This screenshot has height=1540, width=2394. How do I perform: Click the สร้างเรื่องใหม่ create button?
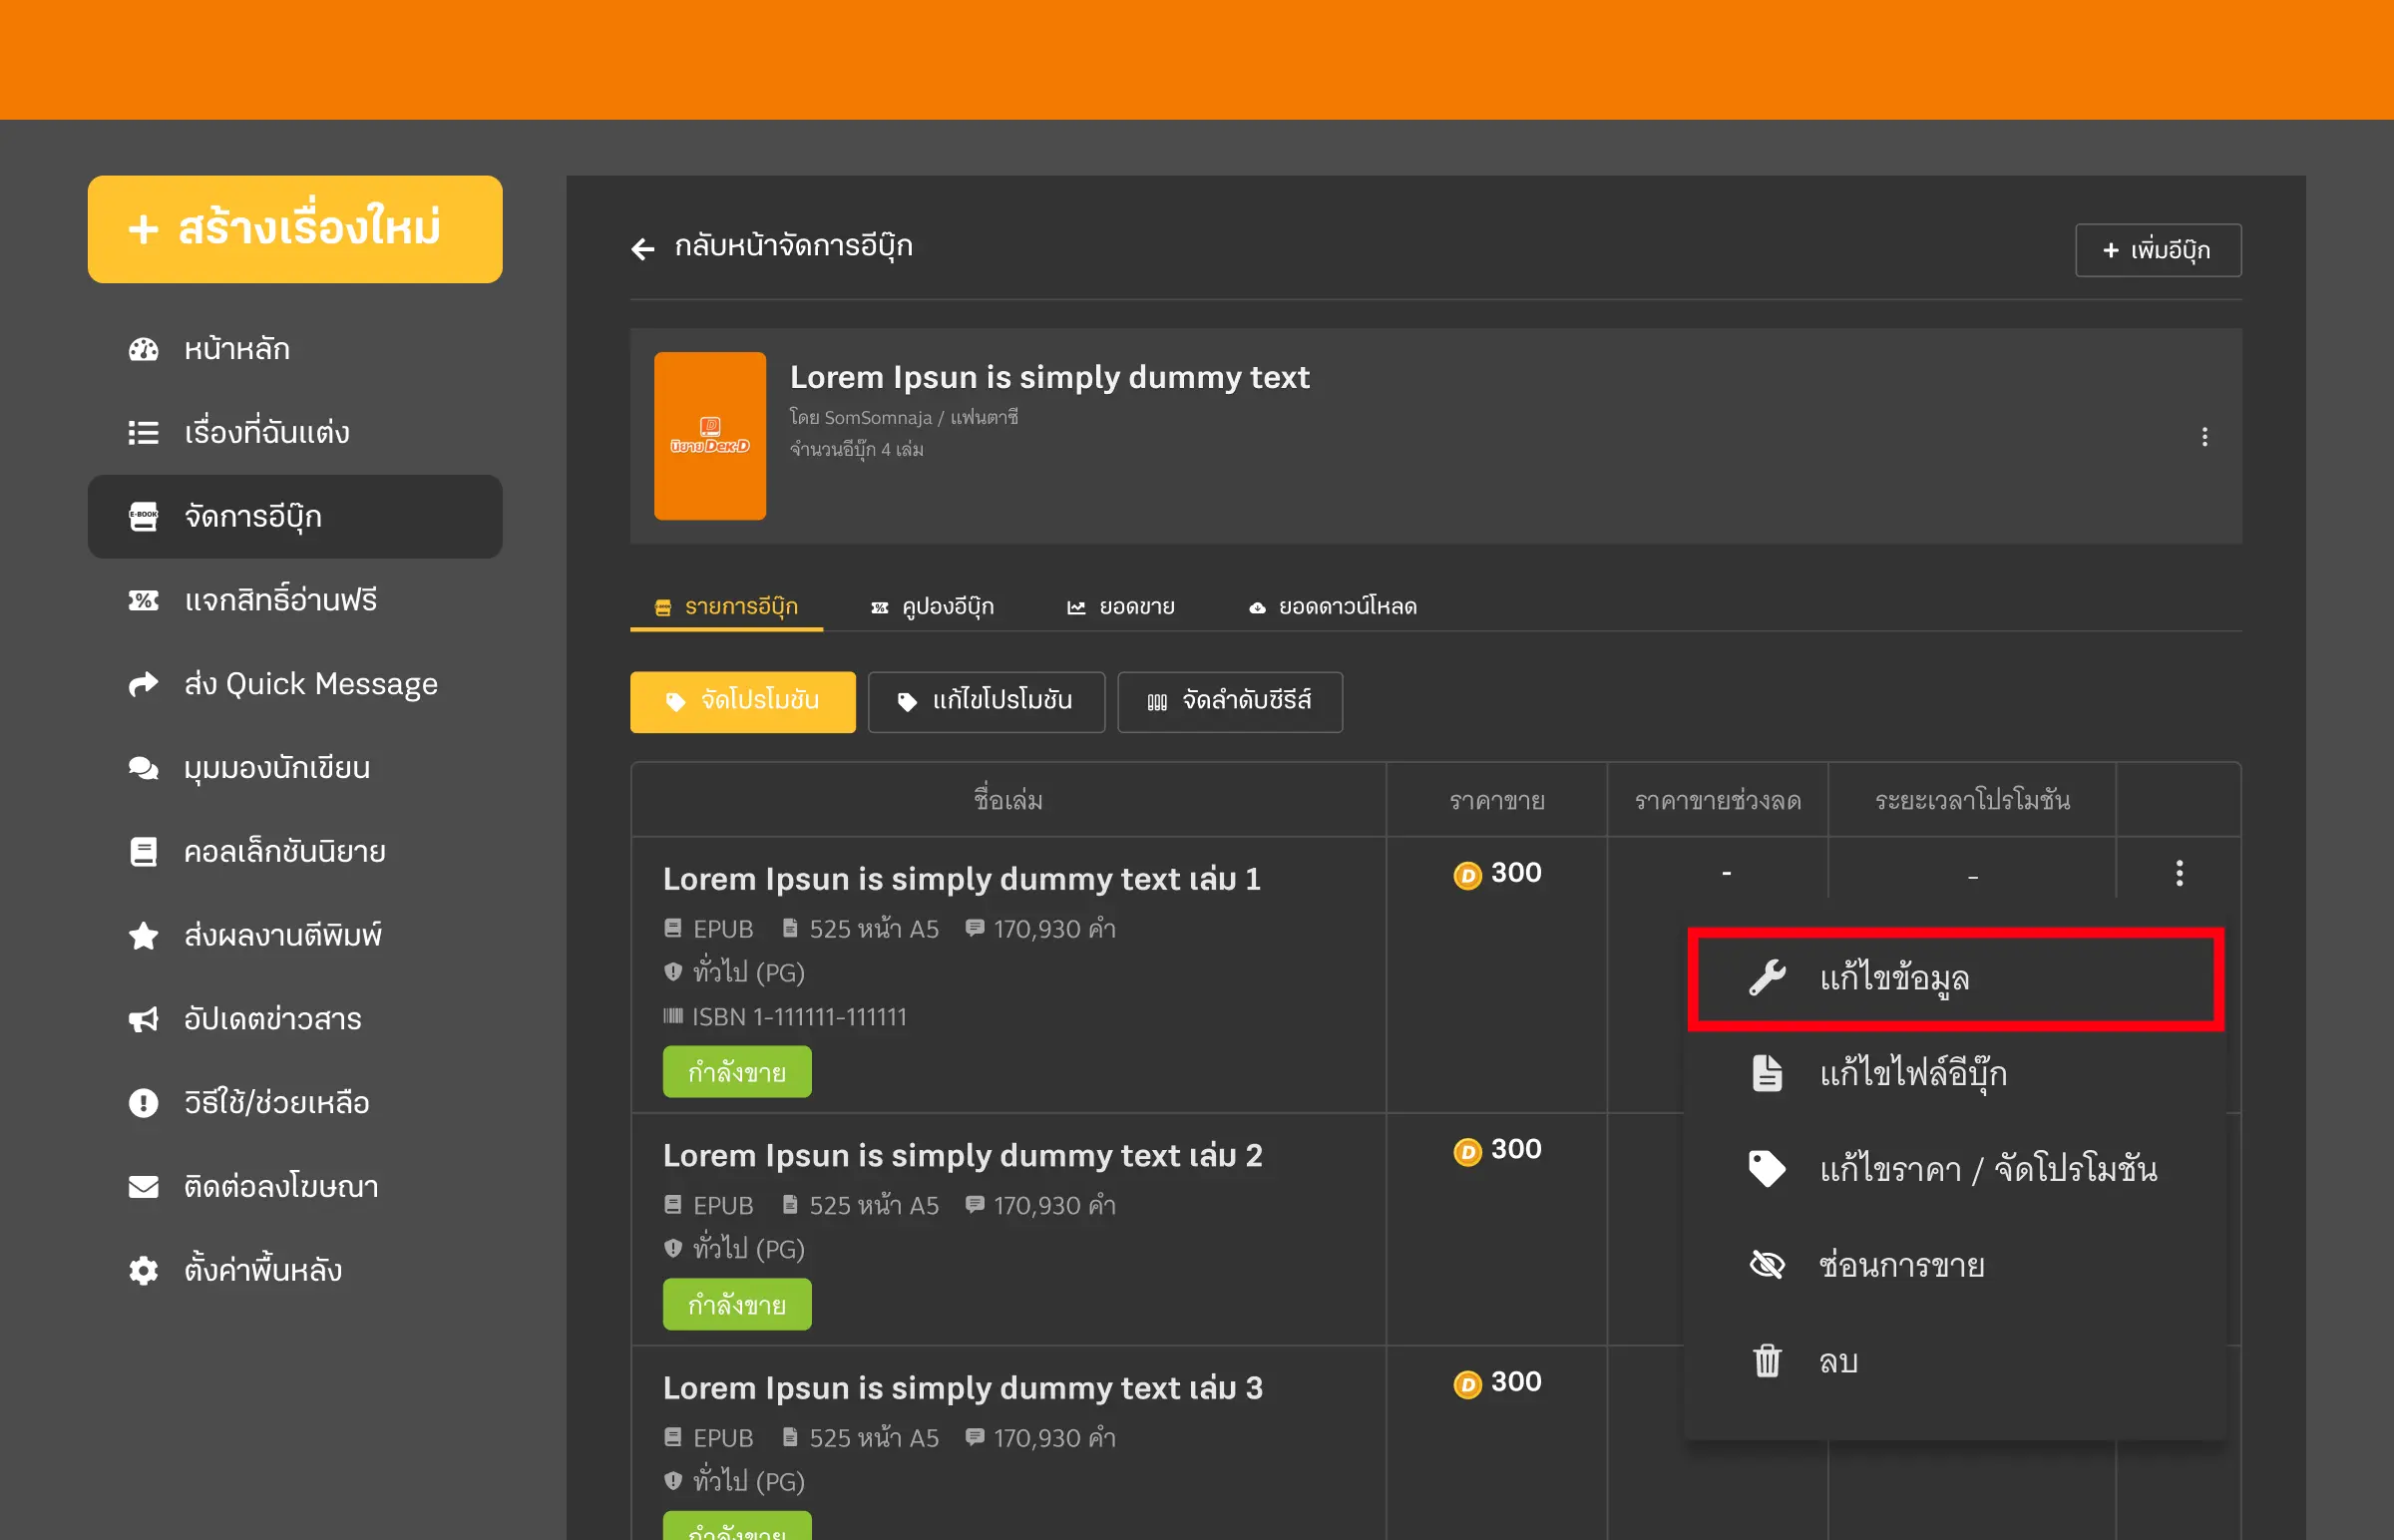click(x=295, y=229)
